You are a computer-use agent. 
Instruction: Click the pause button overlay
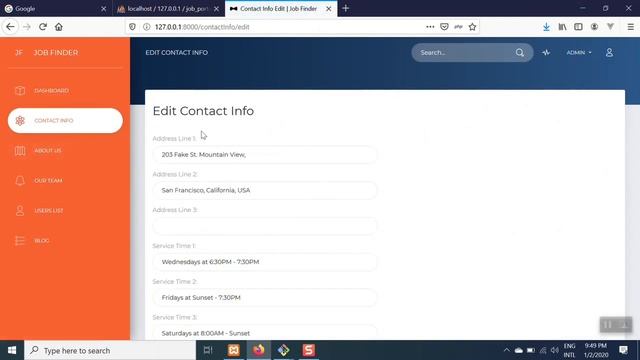(608, 325)
